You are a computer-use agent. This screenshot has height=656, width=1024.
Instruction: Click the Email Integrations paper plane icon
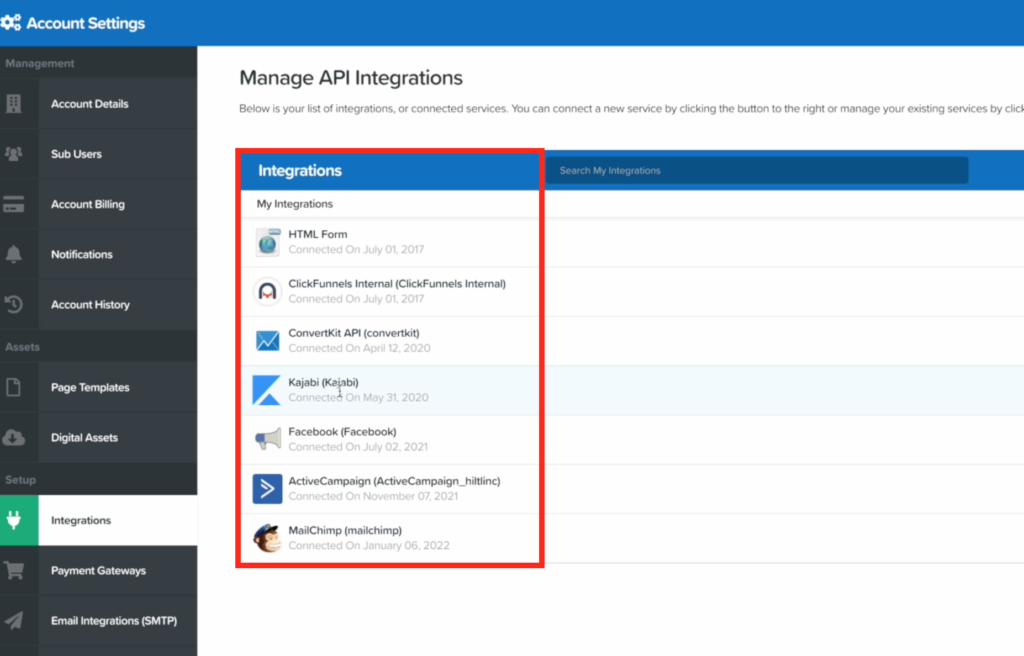[14, 621]
